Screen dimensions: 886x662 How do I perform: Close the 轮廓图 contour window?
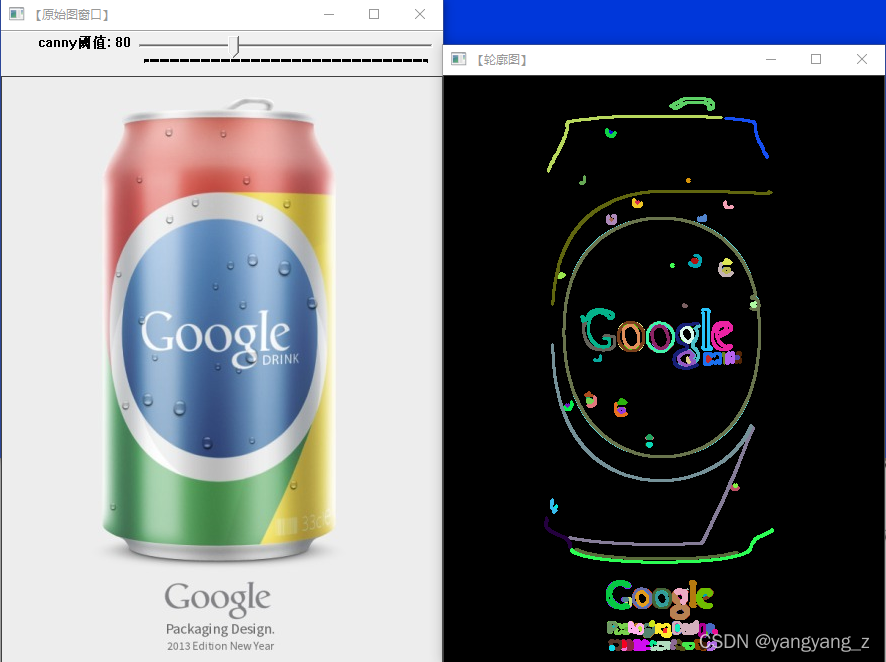coord(862,59)
